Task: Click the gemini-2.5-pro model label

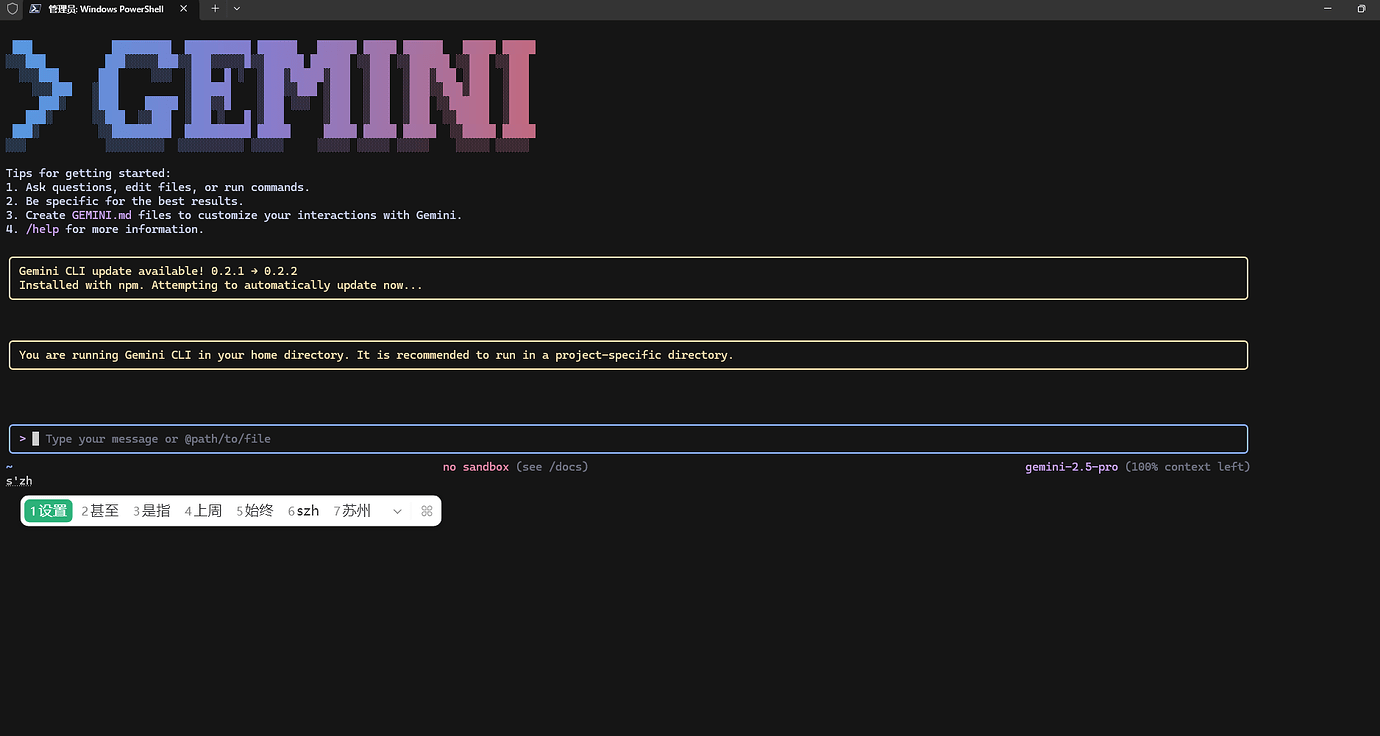Action: [1071, 467]
